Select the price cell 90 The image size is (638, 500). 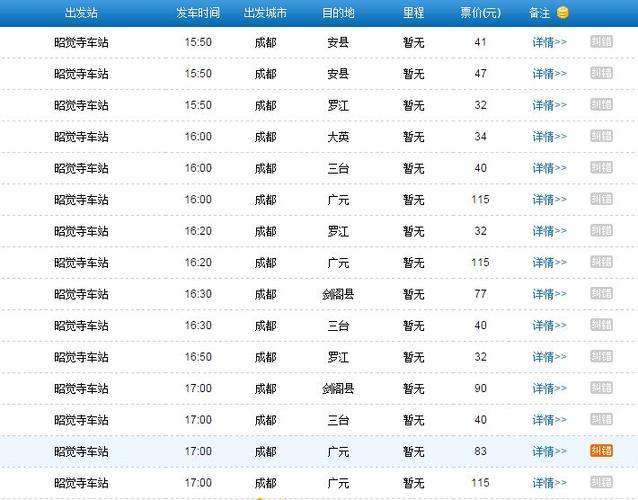(x=481, y=388)
